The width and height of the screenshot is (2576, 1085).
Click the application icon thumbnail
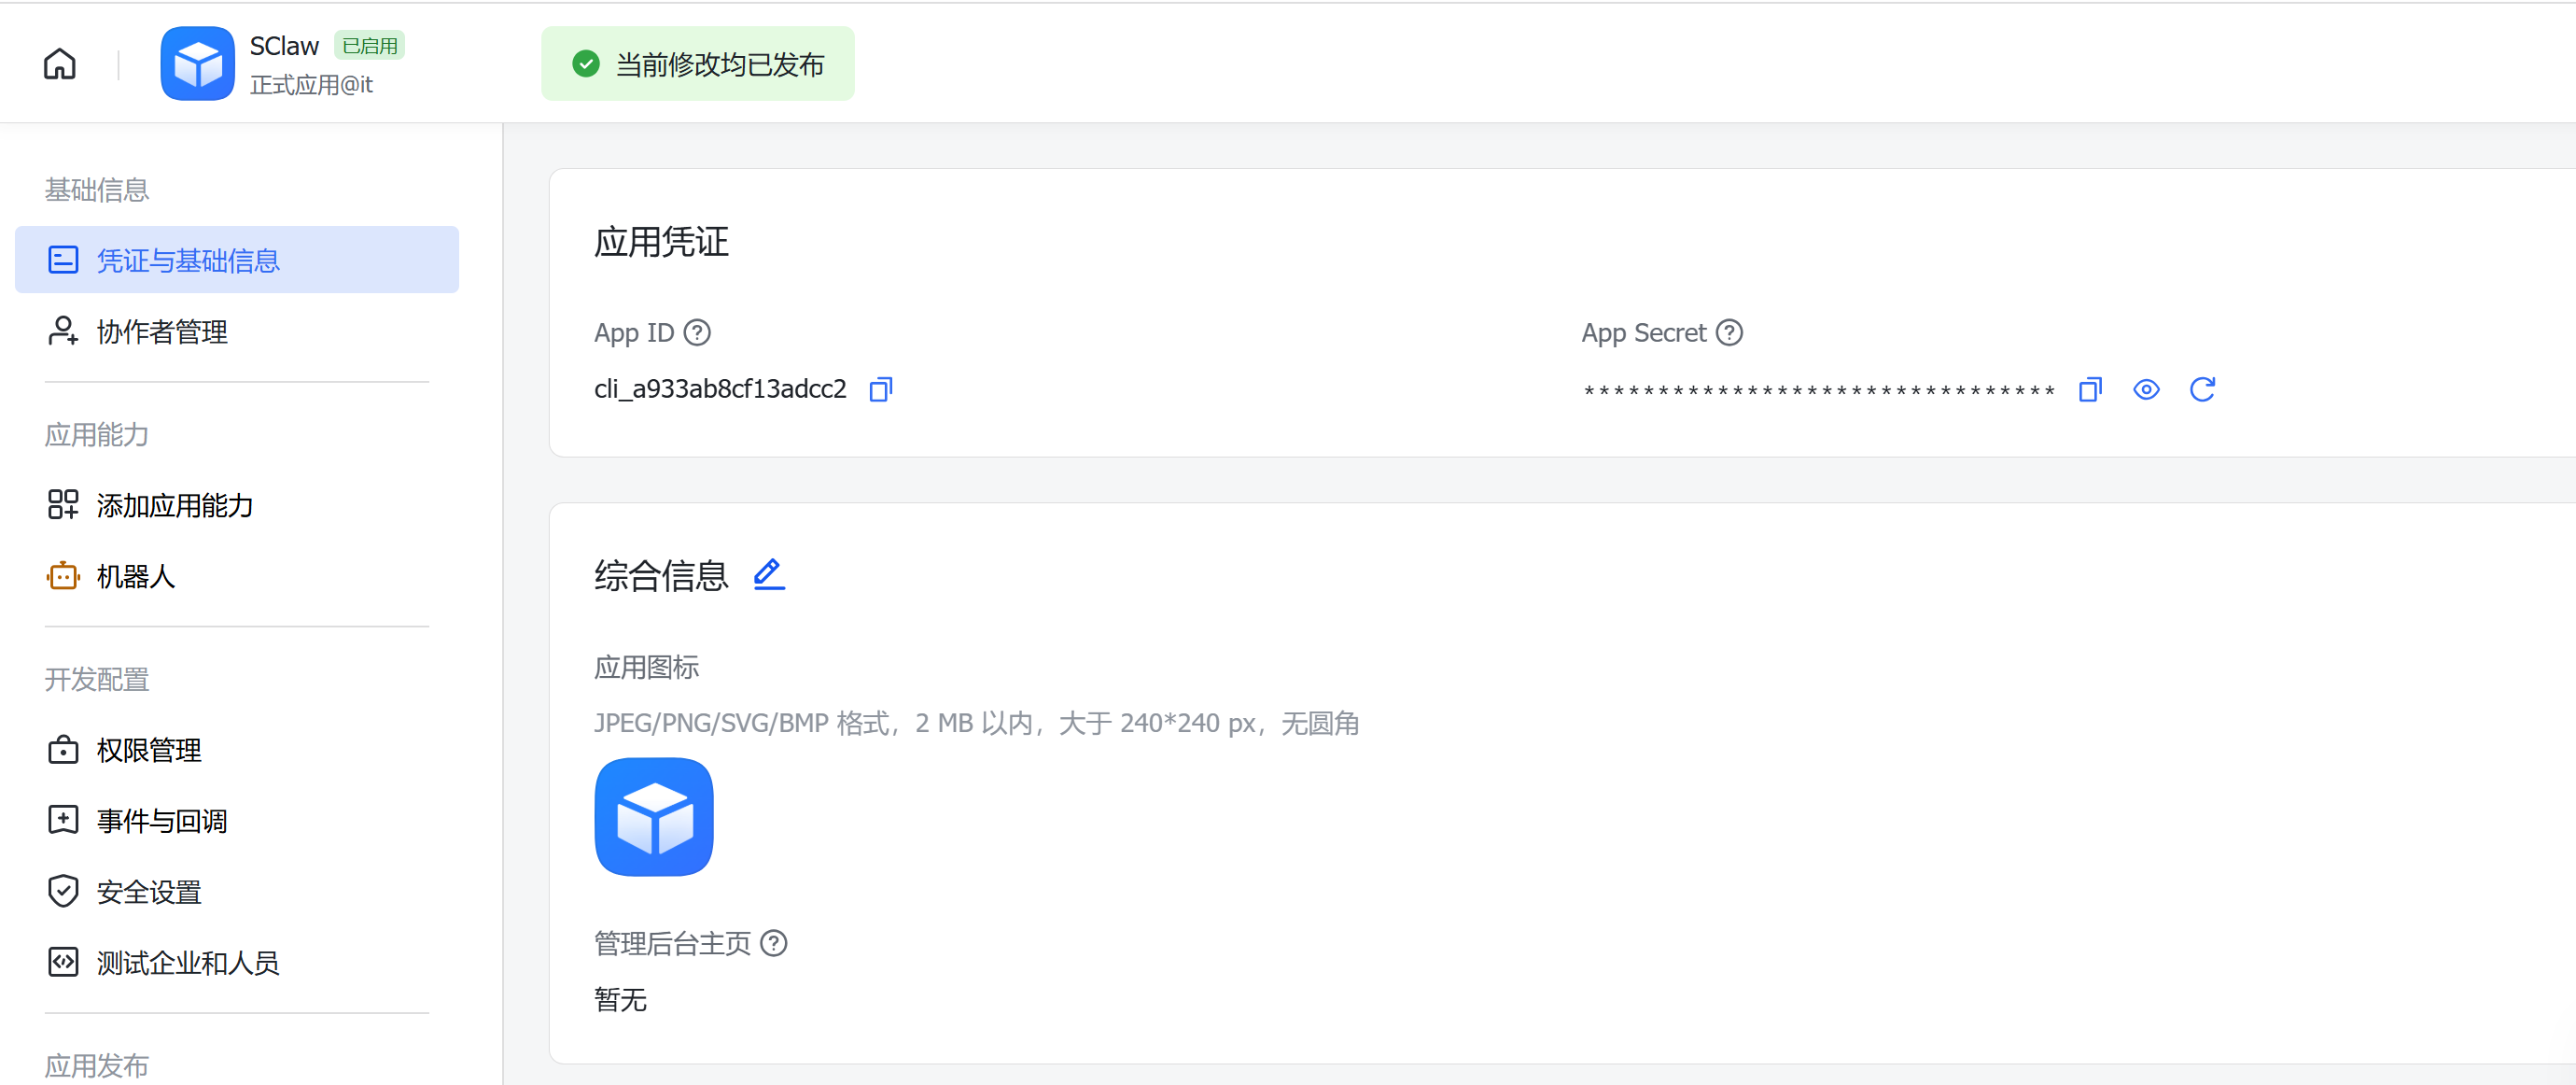pyautogui.click(x=654, y=817)
